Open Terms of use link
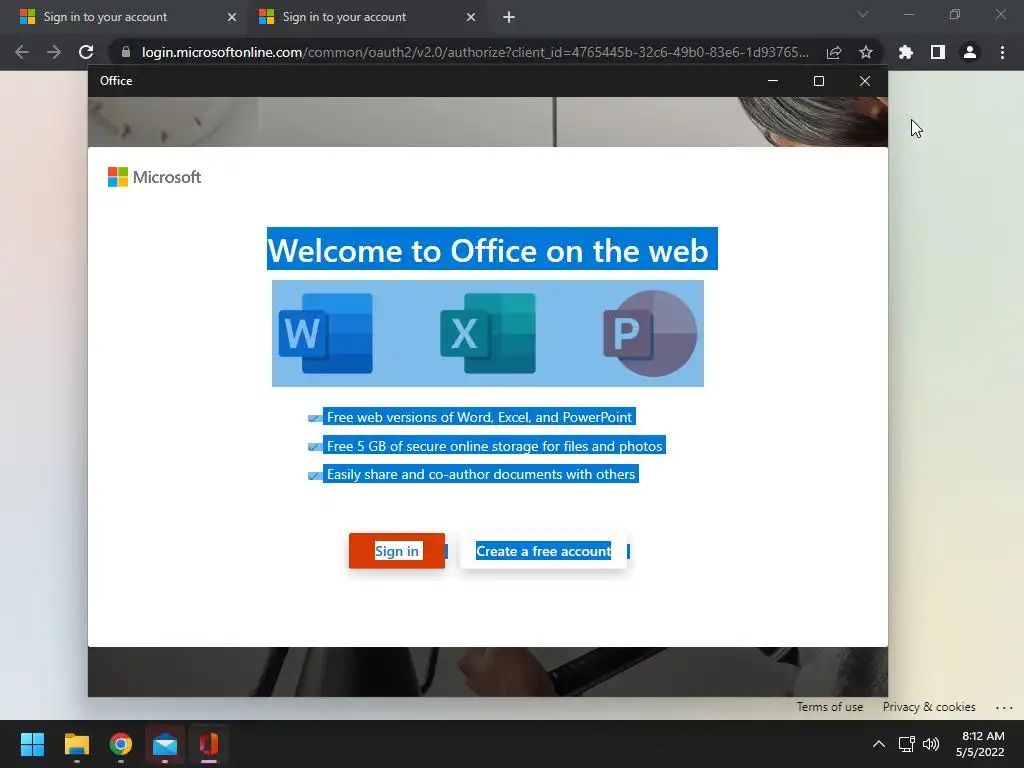The width and height of the screenshot is (1024, 768). coord(829,707)
